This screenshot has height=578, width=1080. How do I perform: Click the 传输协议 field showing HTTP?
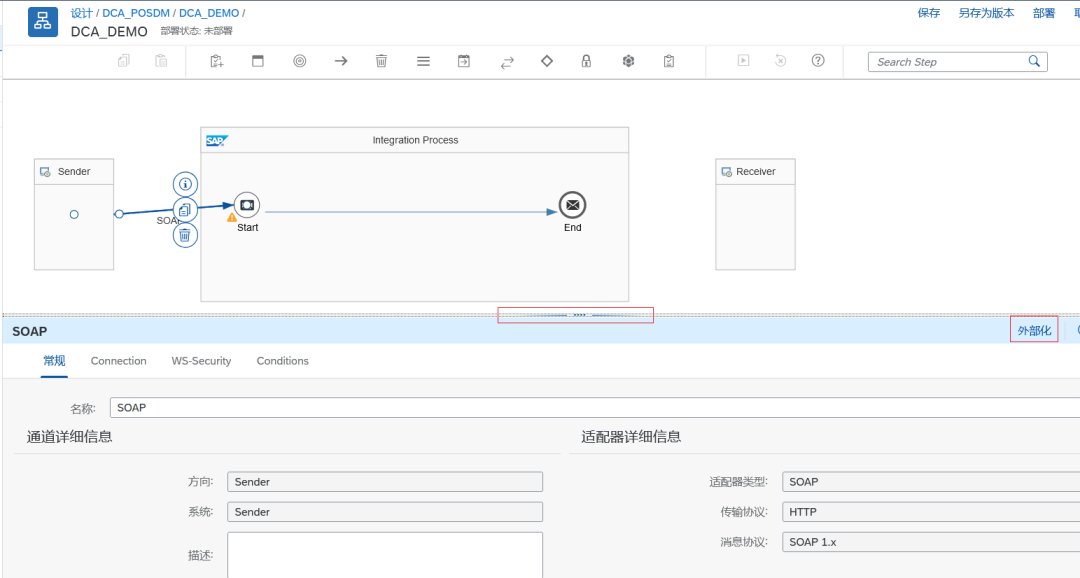pos(931,512)
